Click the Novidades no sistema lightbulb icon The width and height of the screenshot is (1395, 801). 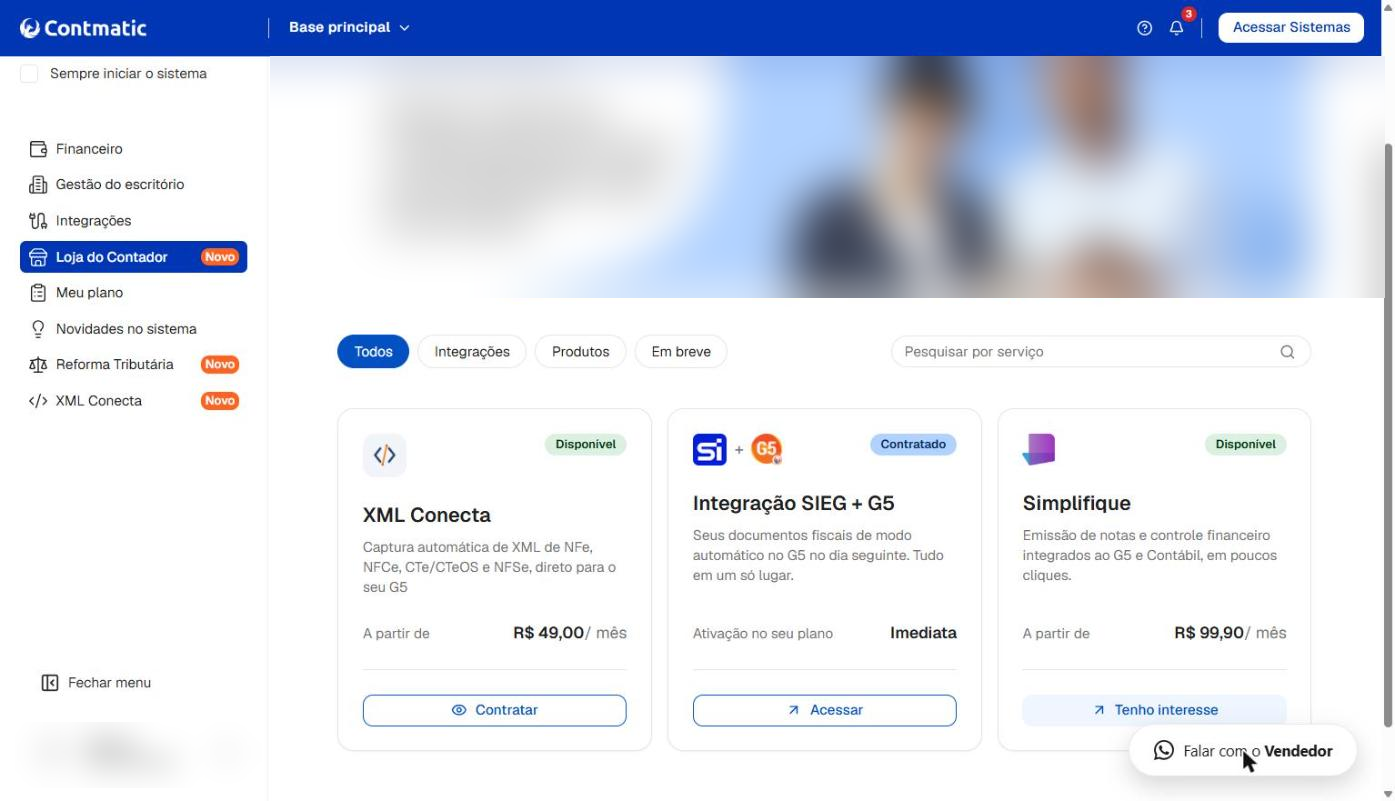(x=39, y=329)
